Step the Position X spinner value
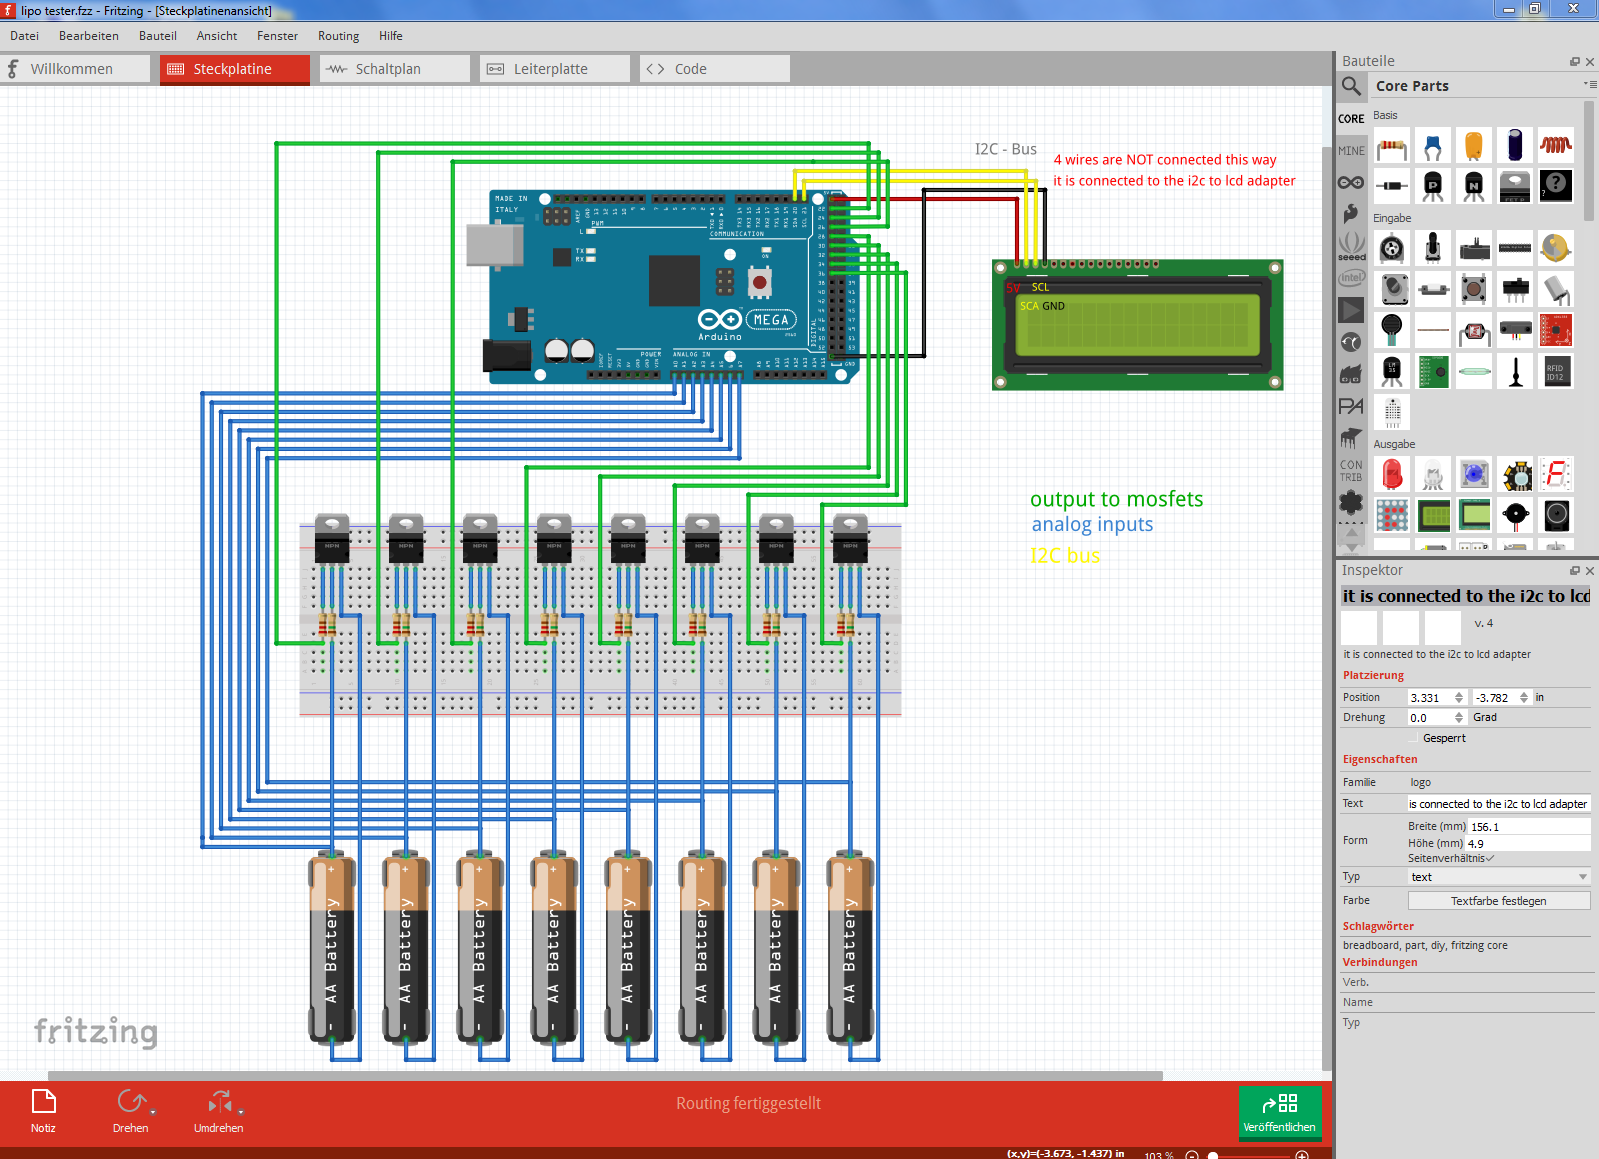 point(1459,698)
